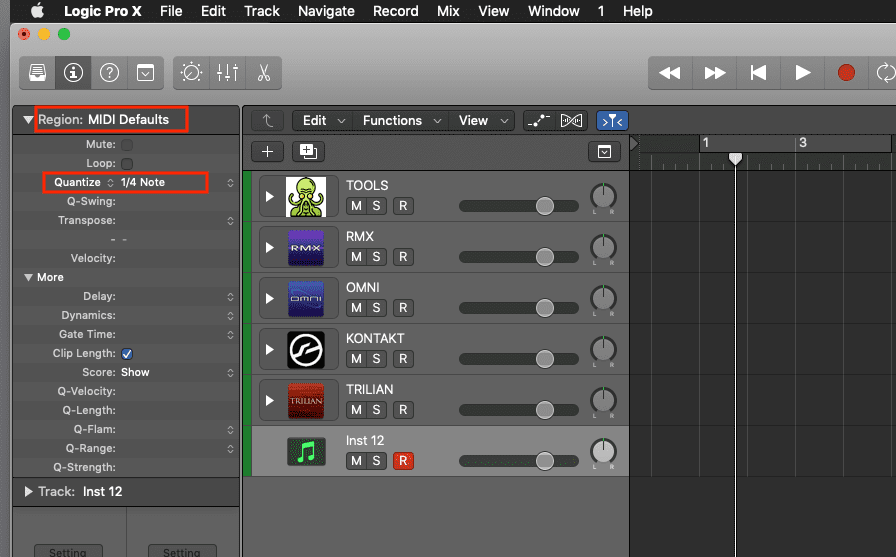Solo the RMX track with S button

376,257
